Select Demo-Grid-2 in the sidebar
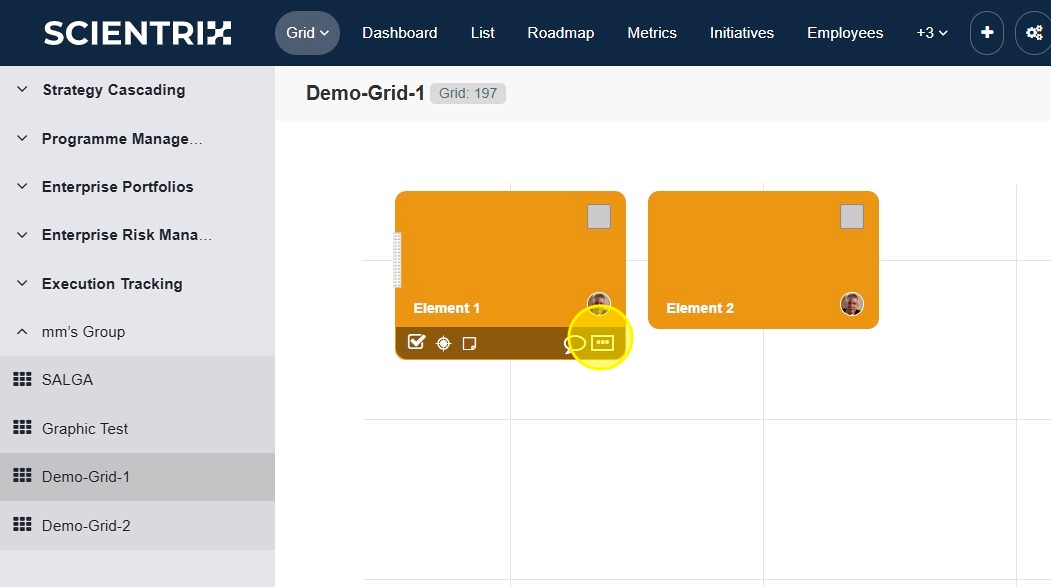1051x587 pixels. pos(86,526)
